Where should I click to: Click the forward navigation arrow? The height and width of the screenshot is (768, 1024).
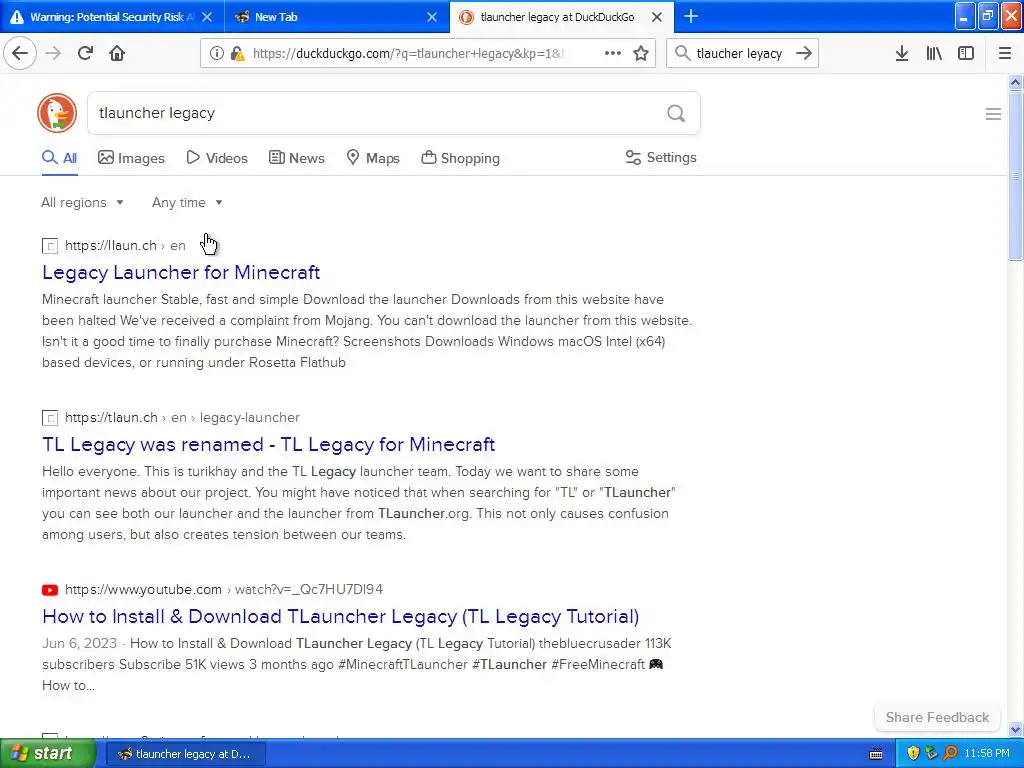(53, 53)
